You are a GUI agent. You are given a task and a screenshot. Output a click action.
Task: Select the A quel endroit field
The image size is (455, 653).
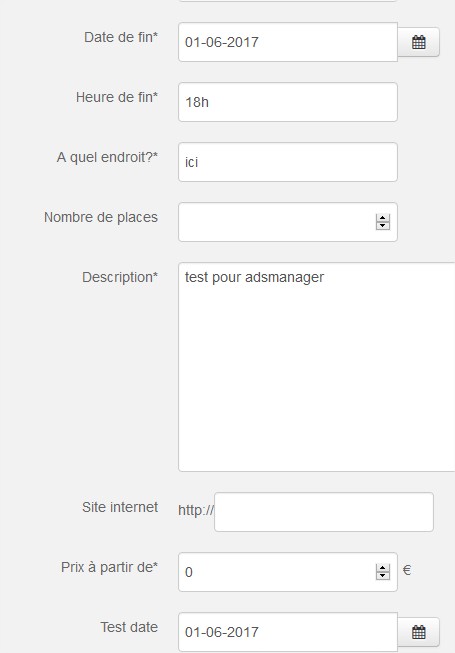click(288, 162)
